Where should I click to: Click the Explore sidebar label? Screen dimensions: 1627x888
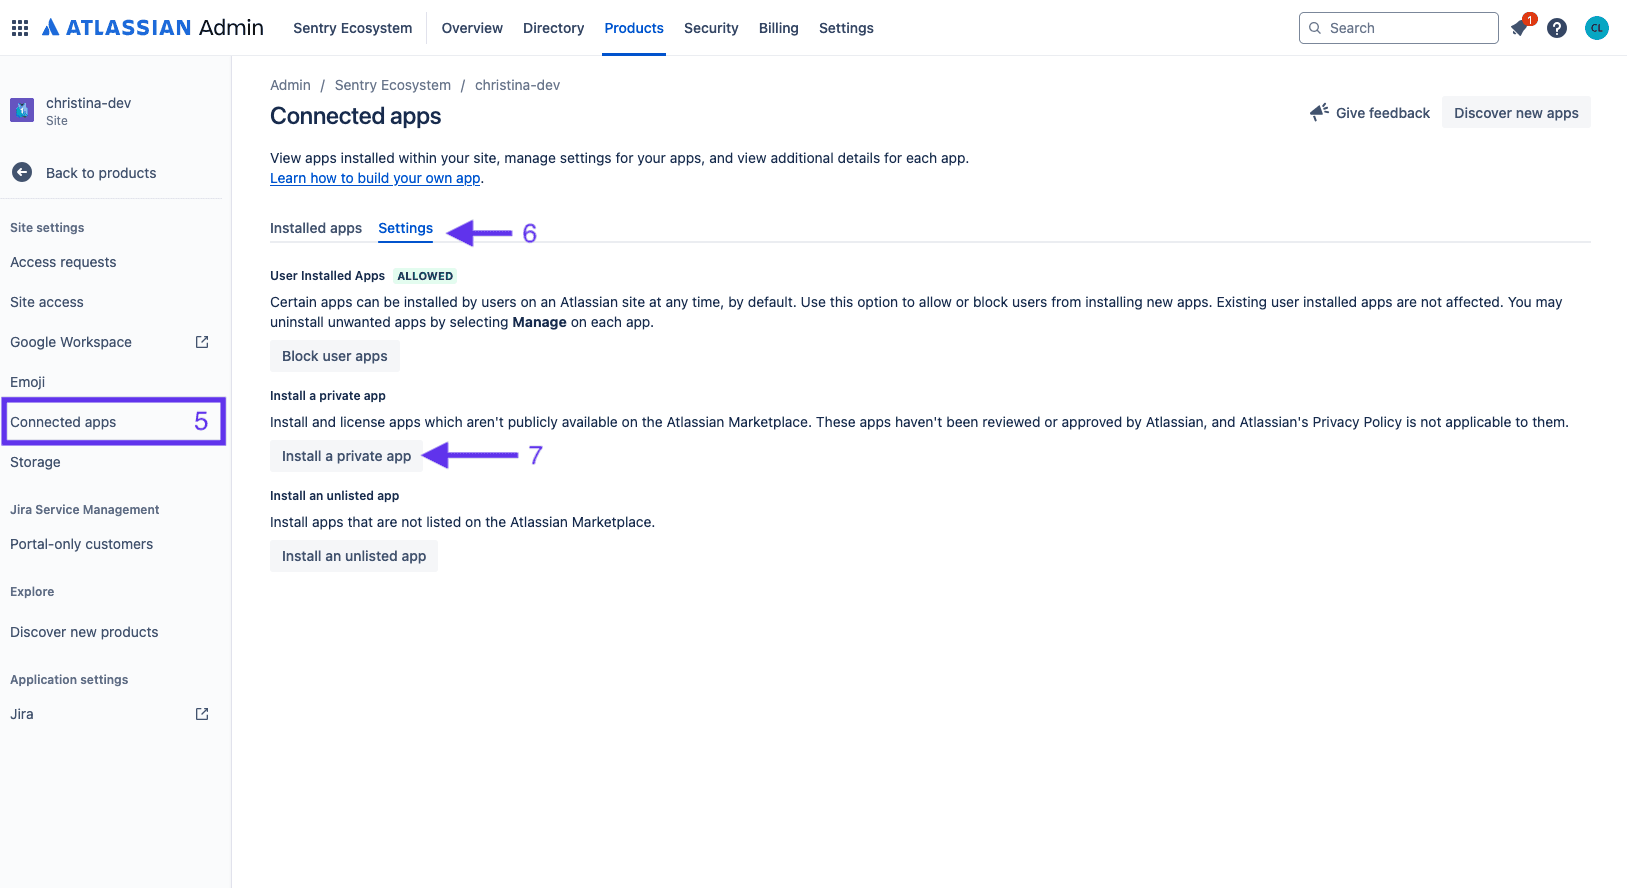[x=32, y=592]
